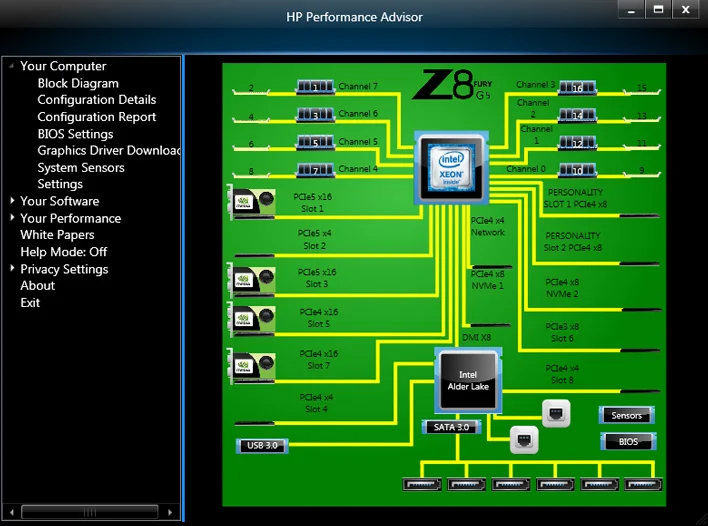Expand the Your Software tree node
Viewport: 708px width, 526px height.
coord(11,201)
